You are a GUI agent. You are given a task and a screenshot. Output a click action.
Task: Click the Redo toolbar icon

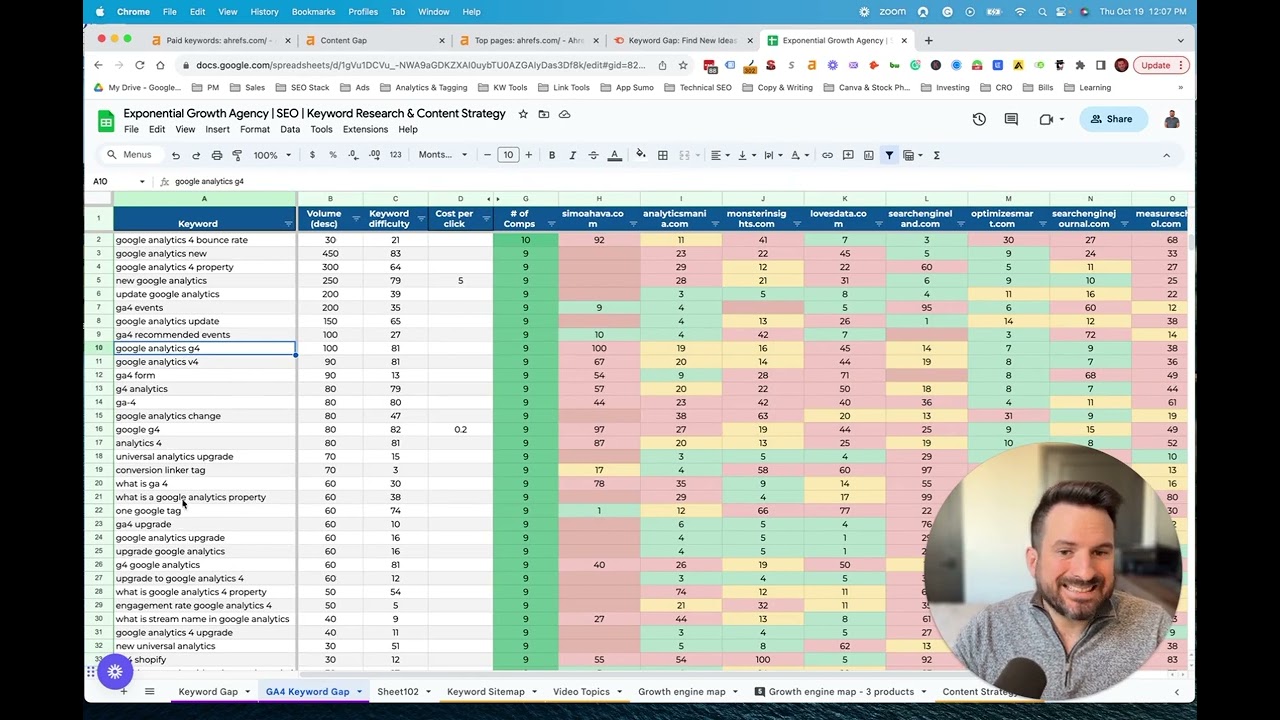[196, 155]
